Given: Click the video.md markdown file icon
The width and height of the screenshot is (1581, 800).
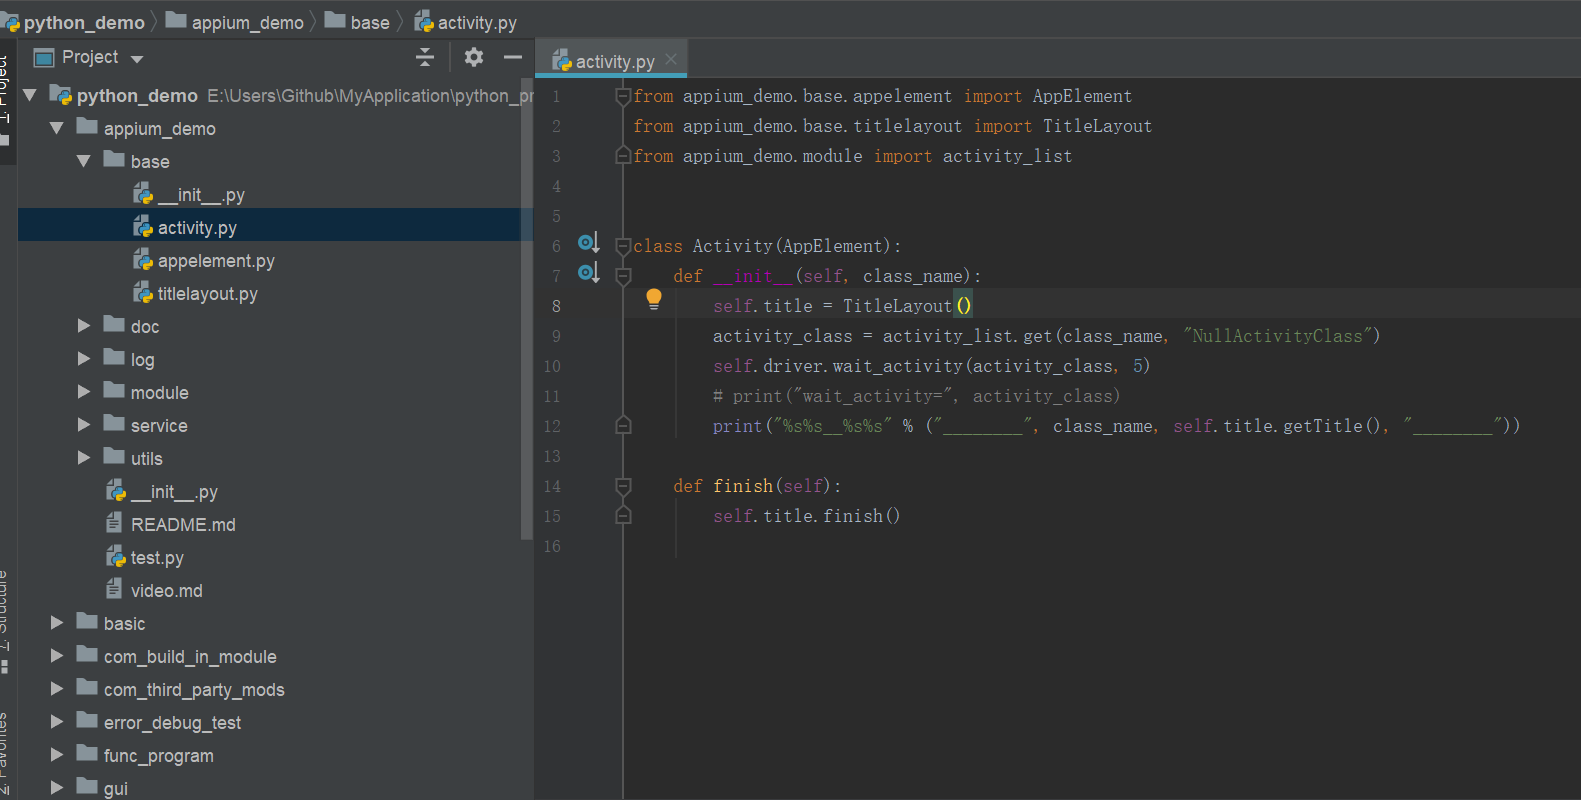Looking at the screenshot, I should click(115, 589).
